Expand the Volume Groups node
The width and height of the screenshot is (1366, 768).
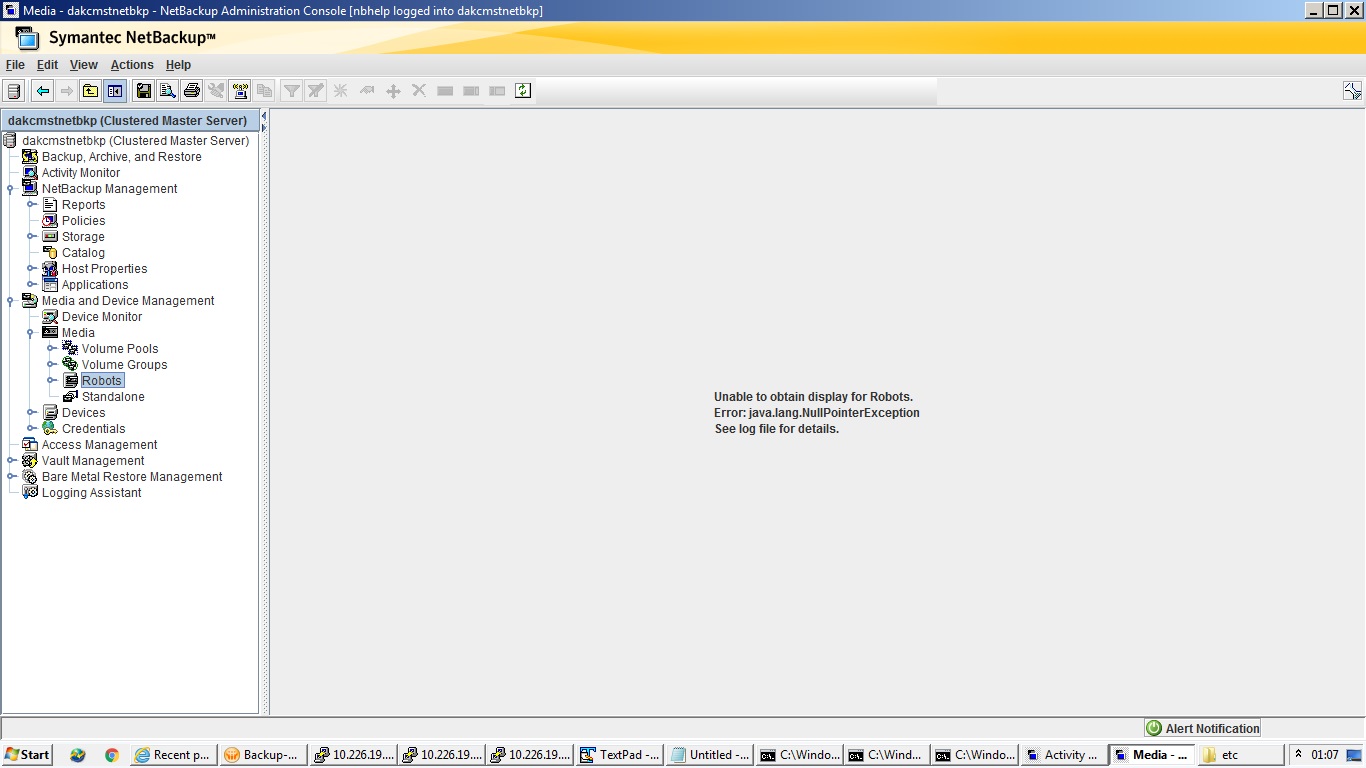(51, 365)
